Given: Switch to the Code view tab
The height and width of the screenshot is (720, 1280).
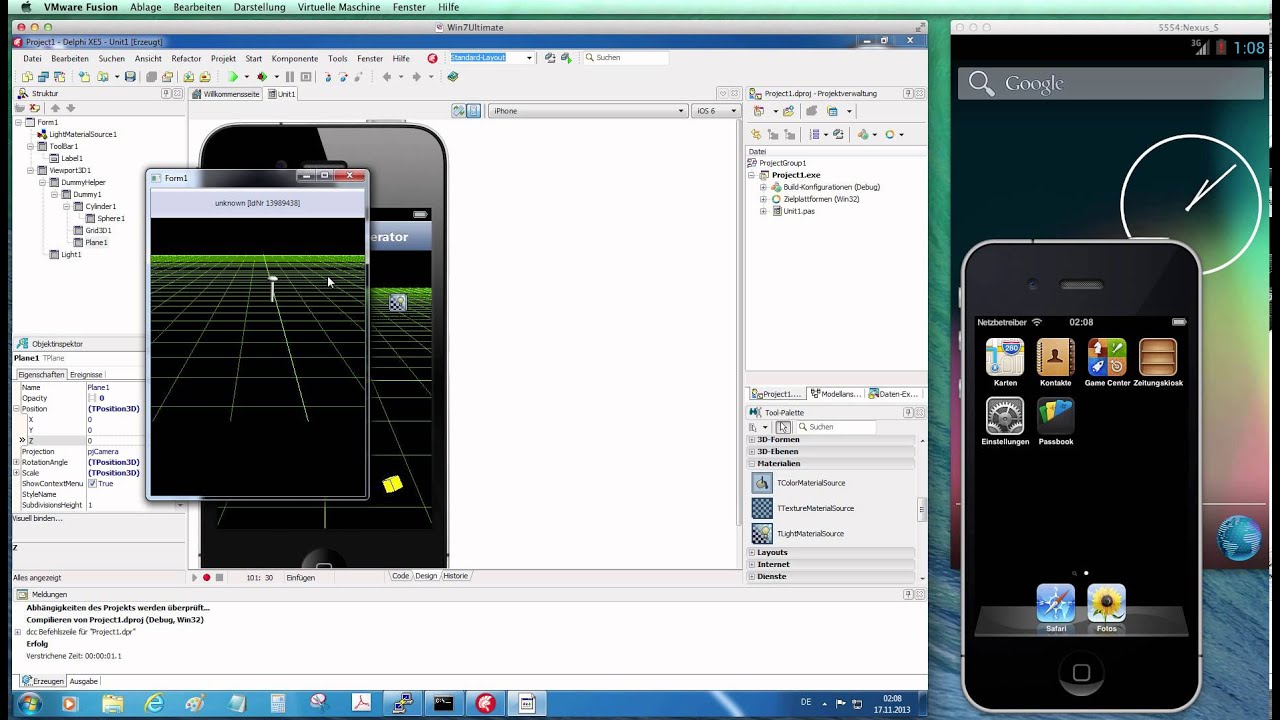Looking at the screenshot, I should click(x=400, y=576).
